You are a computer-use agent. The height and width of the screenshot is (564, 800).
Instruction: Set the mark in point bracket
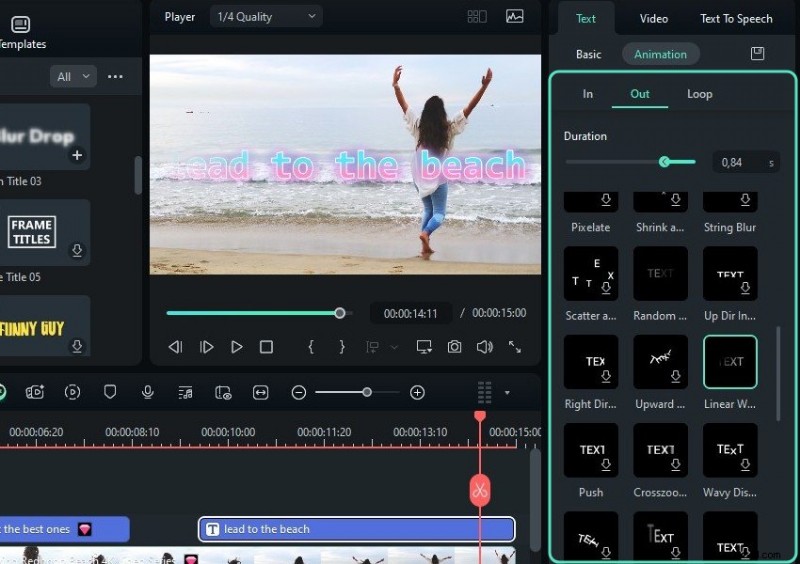pyautogui.click(x=311, y=347)
